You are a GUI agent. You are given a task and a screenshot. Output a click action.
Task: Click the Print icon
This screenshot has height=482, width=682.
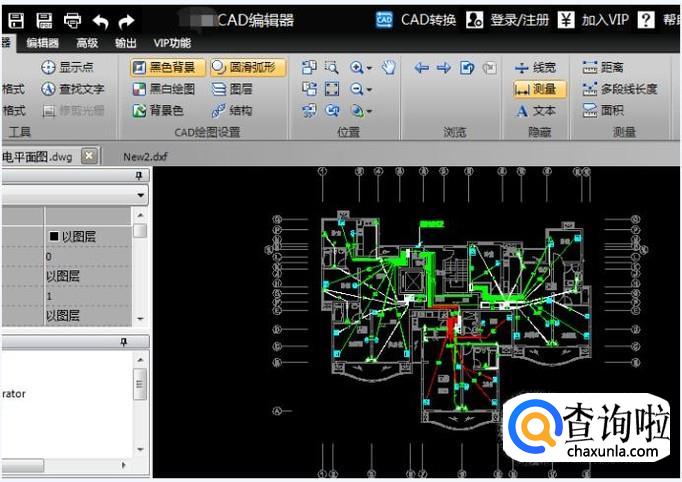72,20
